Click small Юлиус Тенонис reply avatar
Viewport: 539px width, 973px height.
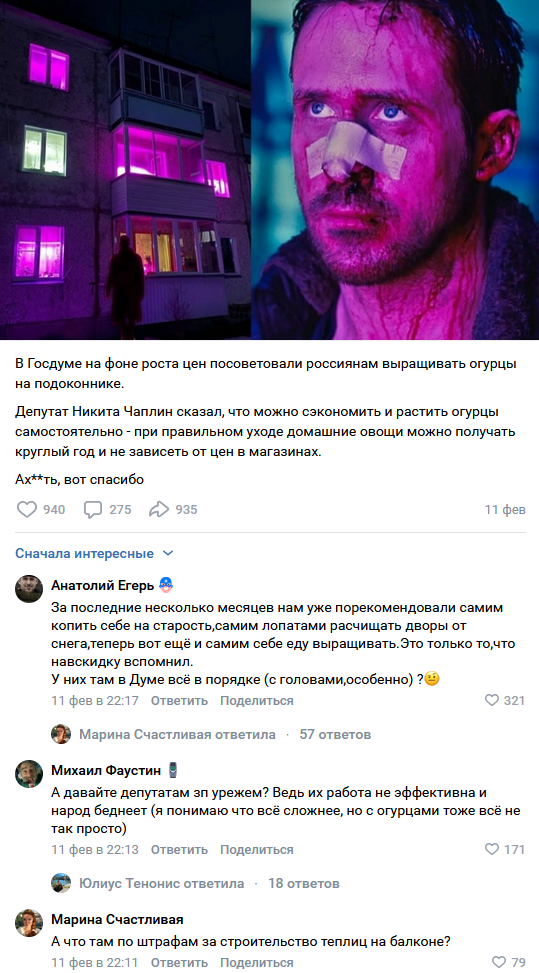[61, 883]
